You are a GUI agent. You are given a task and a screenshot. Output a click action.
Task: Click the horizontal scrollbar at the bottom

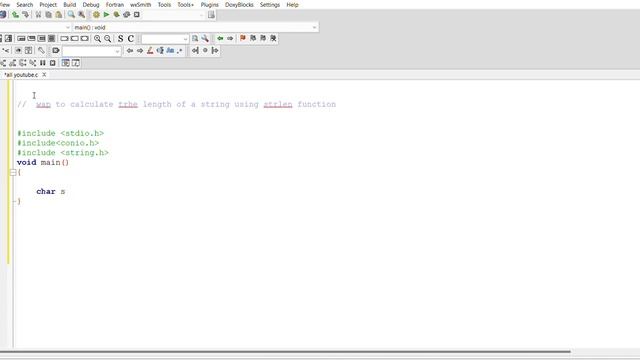pyautogui.click(x=285, y=351)
